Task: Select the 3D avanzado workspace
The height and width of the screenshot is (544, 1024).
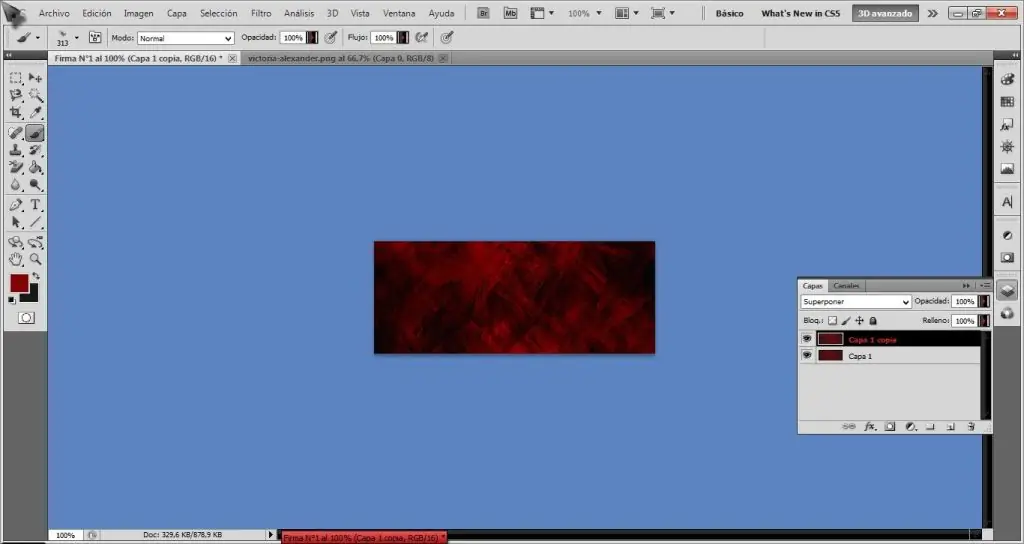Action: (885, 13)
